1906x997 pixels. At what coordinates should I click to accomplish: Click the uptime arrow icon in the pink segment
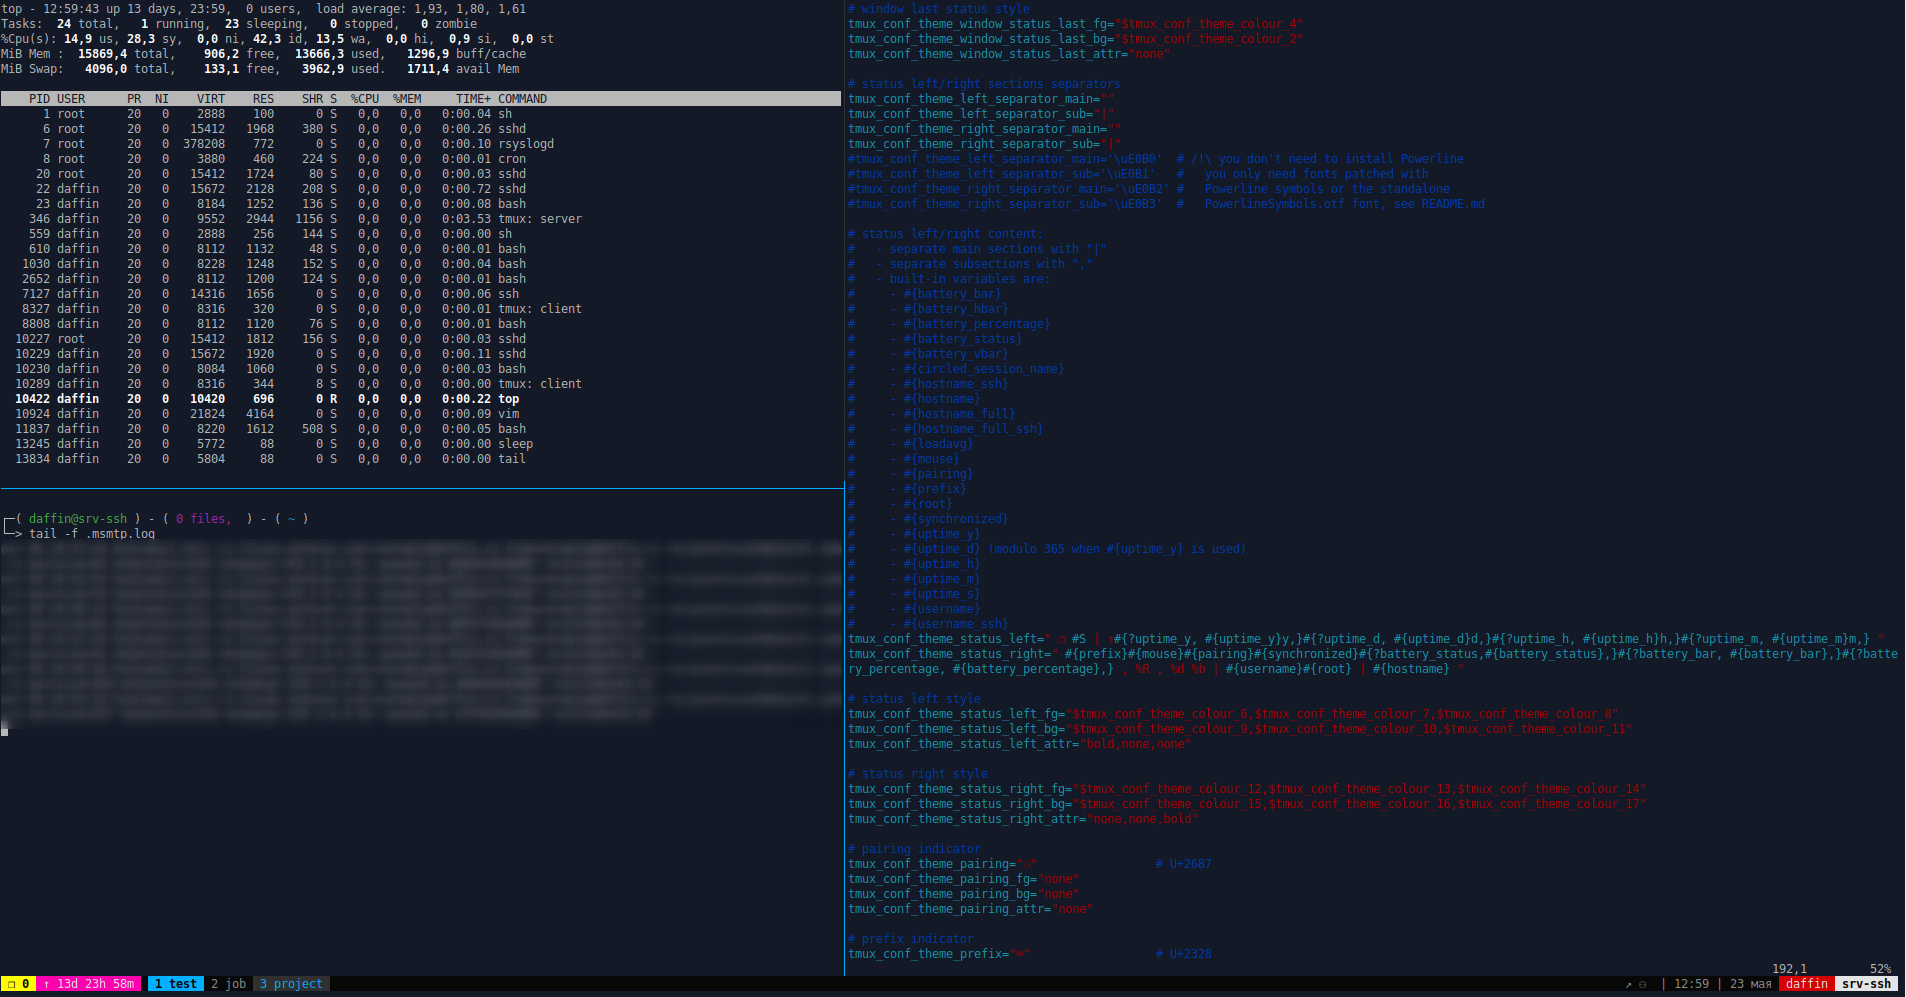[x=47, y=984]
